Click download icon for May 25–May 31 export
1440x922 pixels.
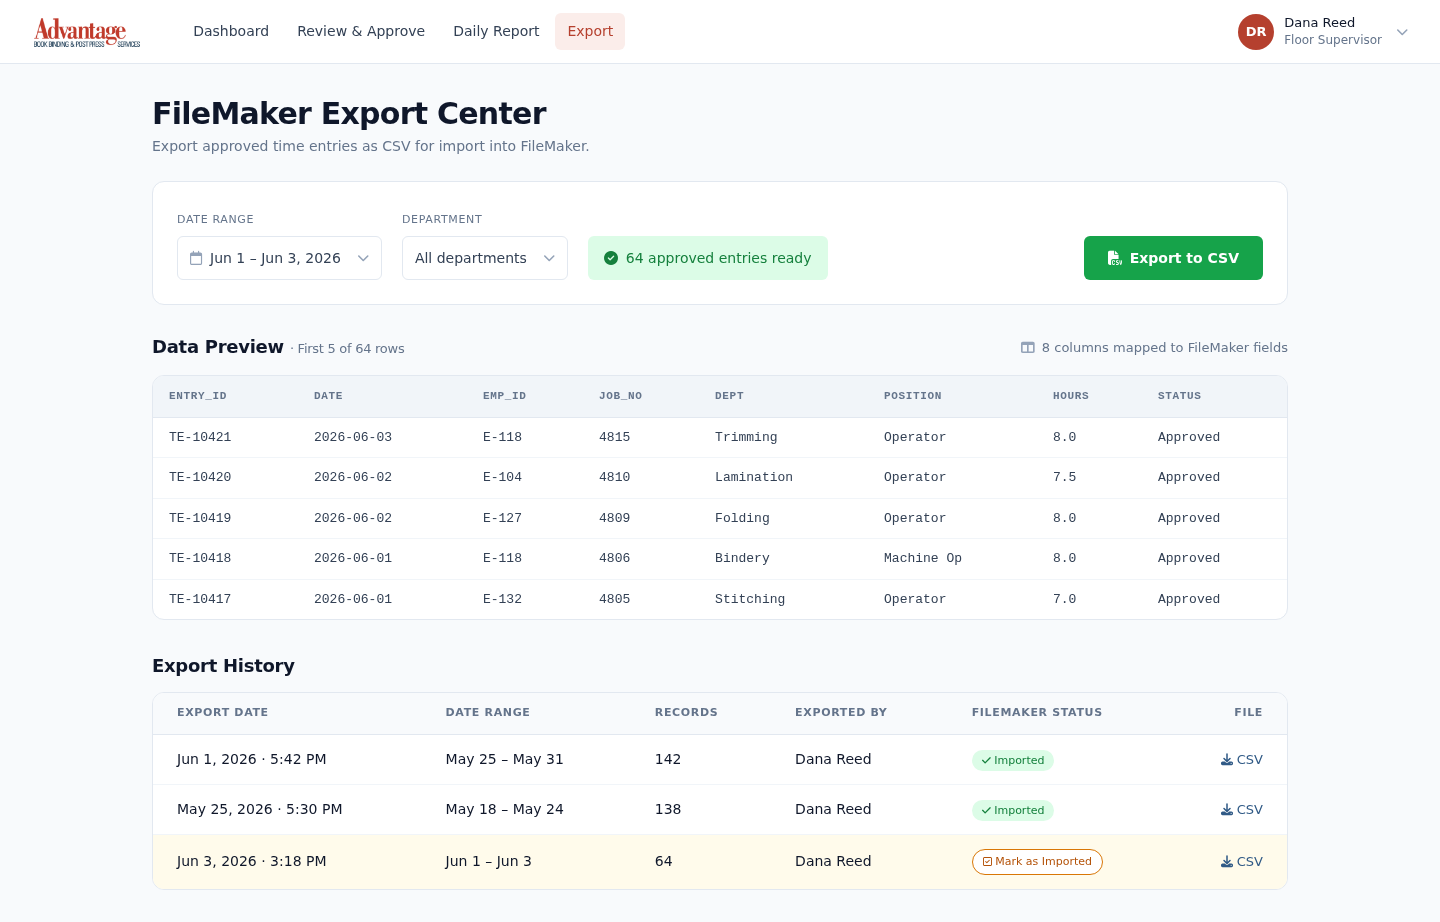click(x=1227, y=760)
